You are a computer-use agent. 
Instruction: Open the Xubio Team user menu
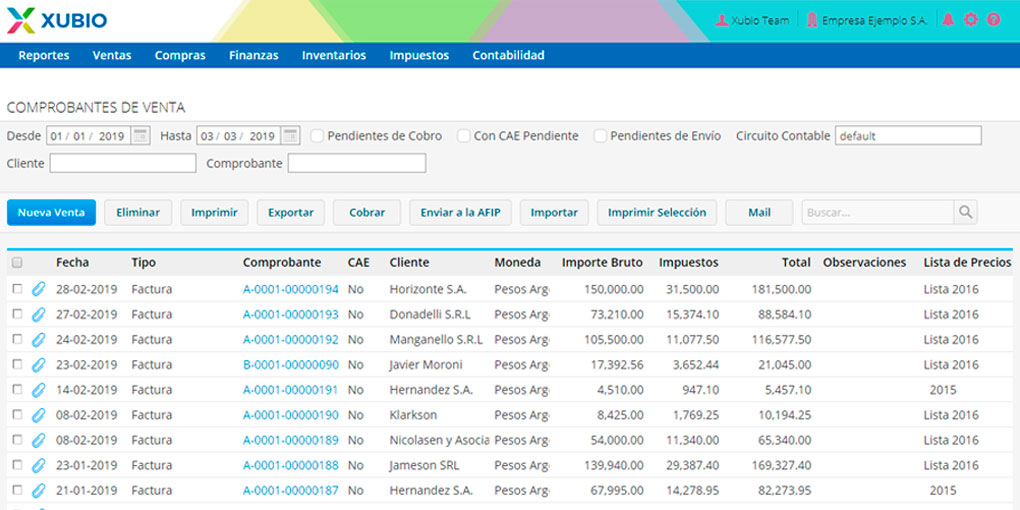753,20
